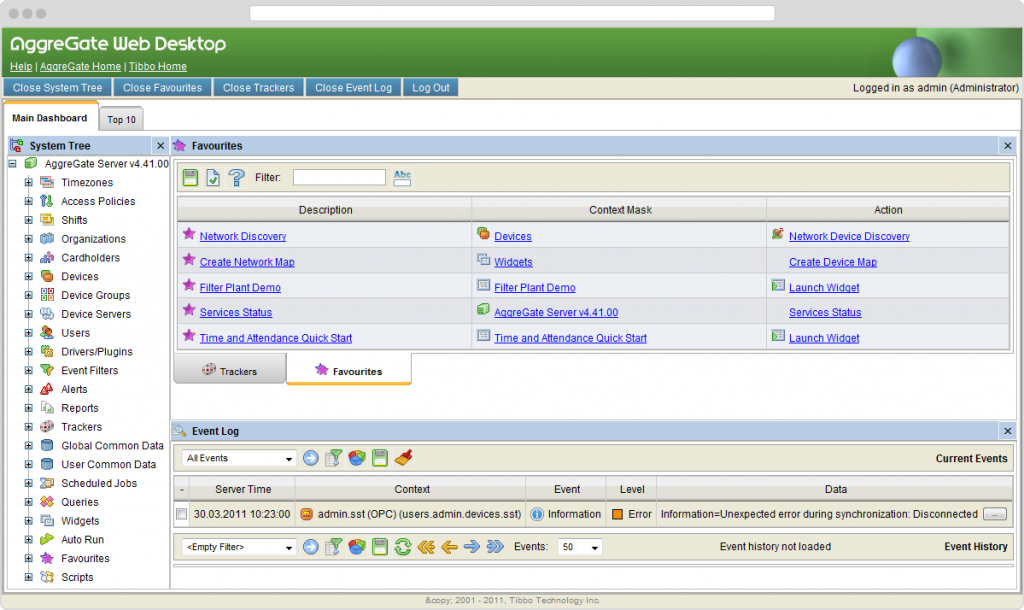
Task: Open the AggreGate Home link
Action: (x=80, y=67)
